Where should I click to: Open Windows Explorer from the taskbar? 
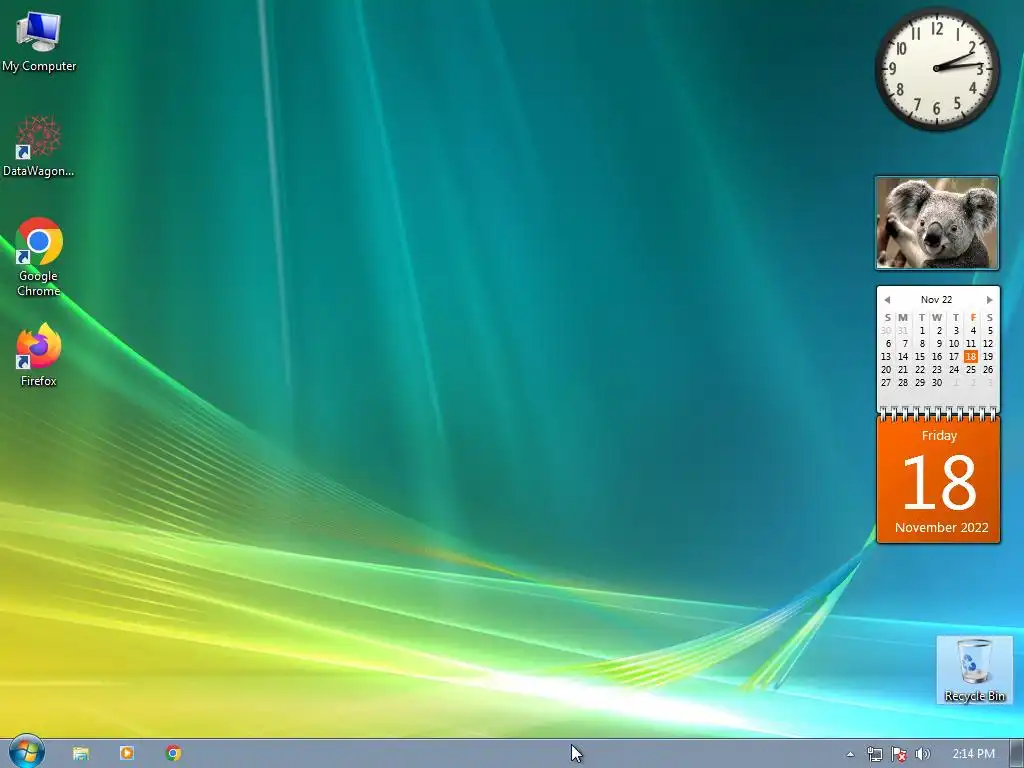tap(81, 754)
